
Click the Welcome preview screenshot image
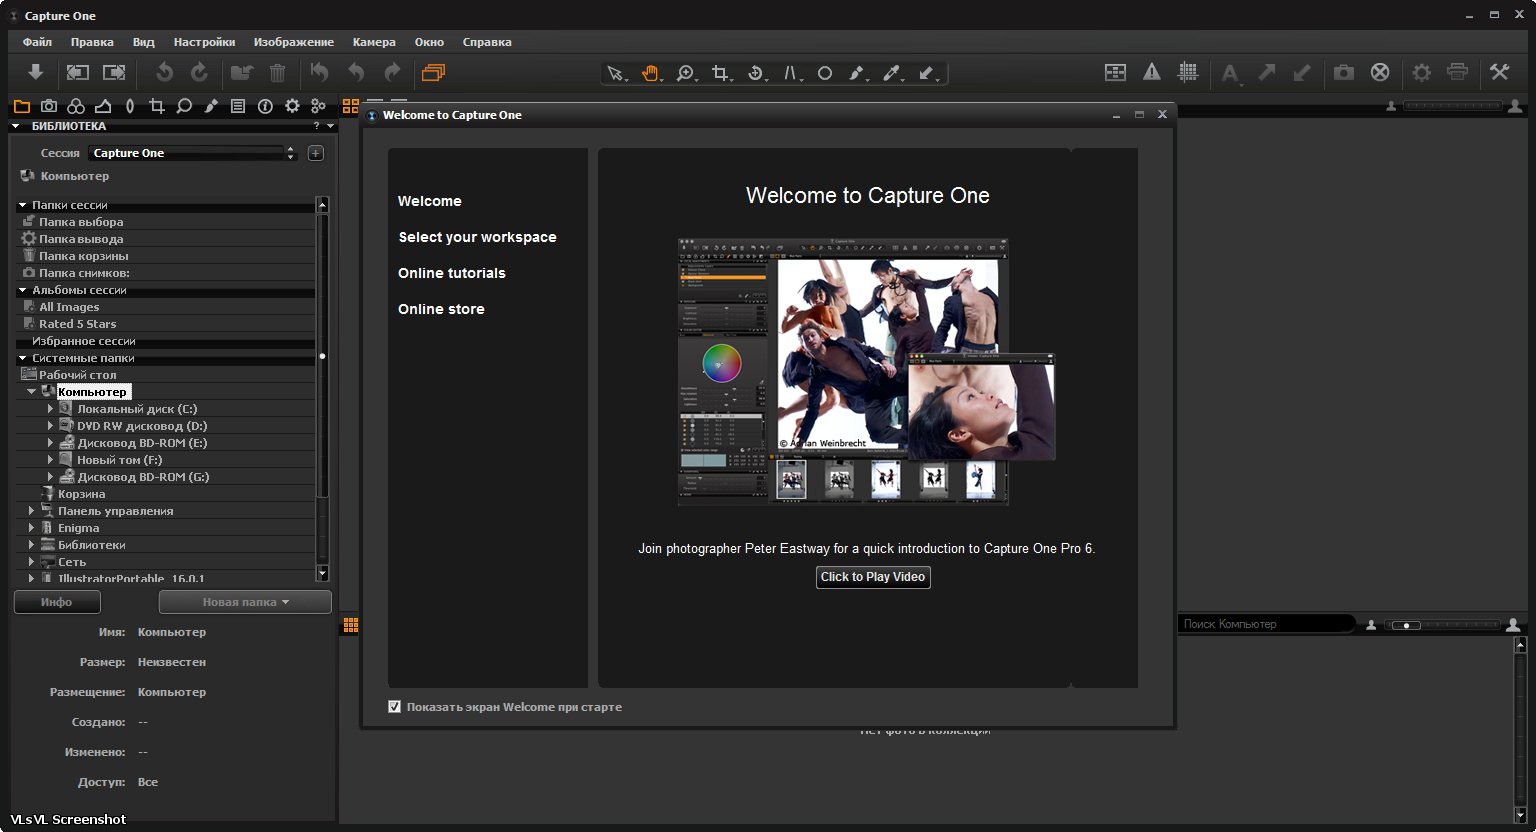coord(866,372)
